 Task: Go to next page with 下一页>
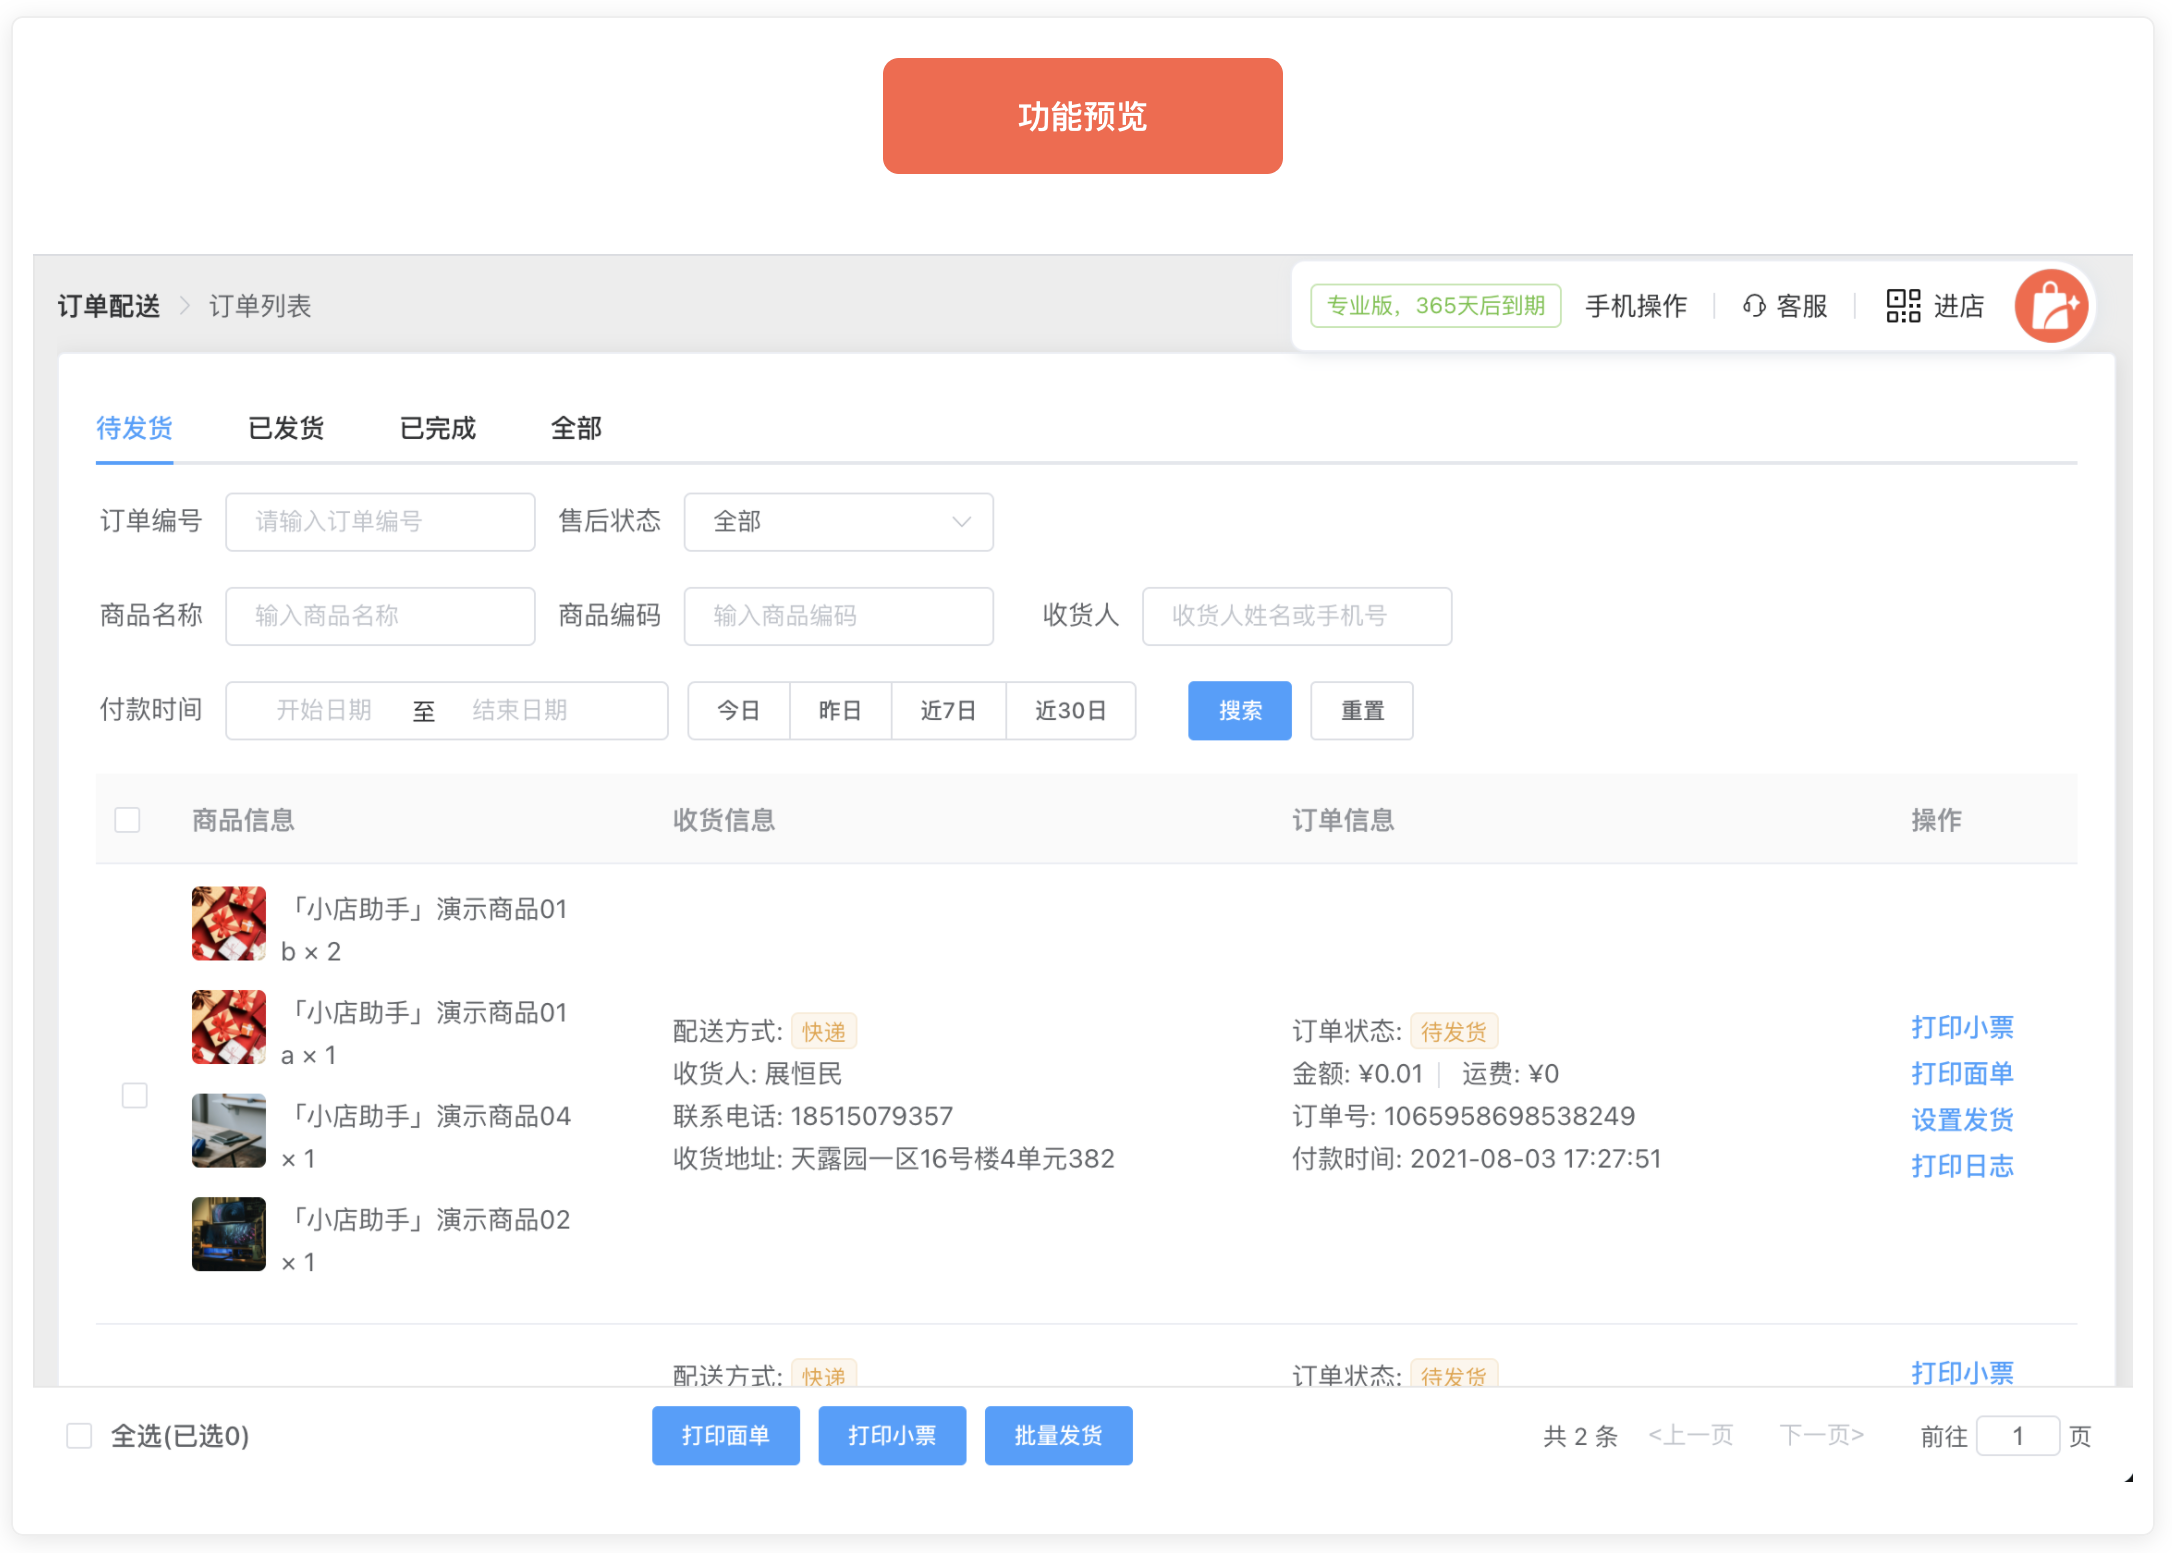point(1821,1437)
